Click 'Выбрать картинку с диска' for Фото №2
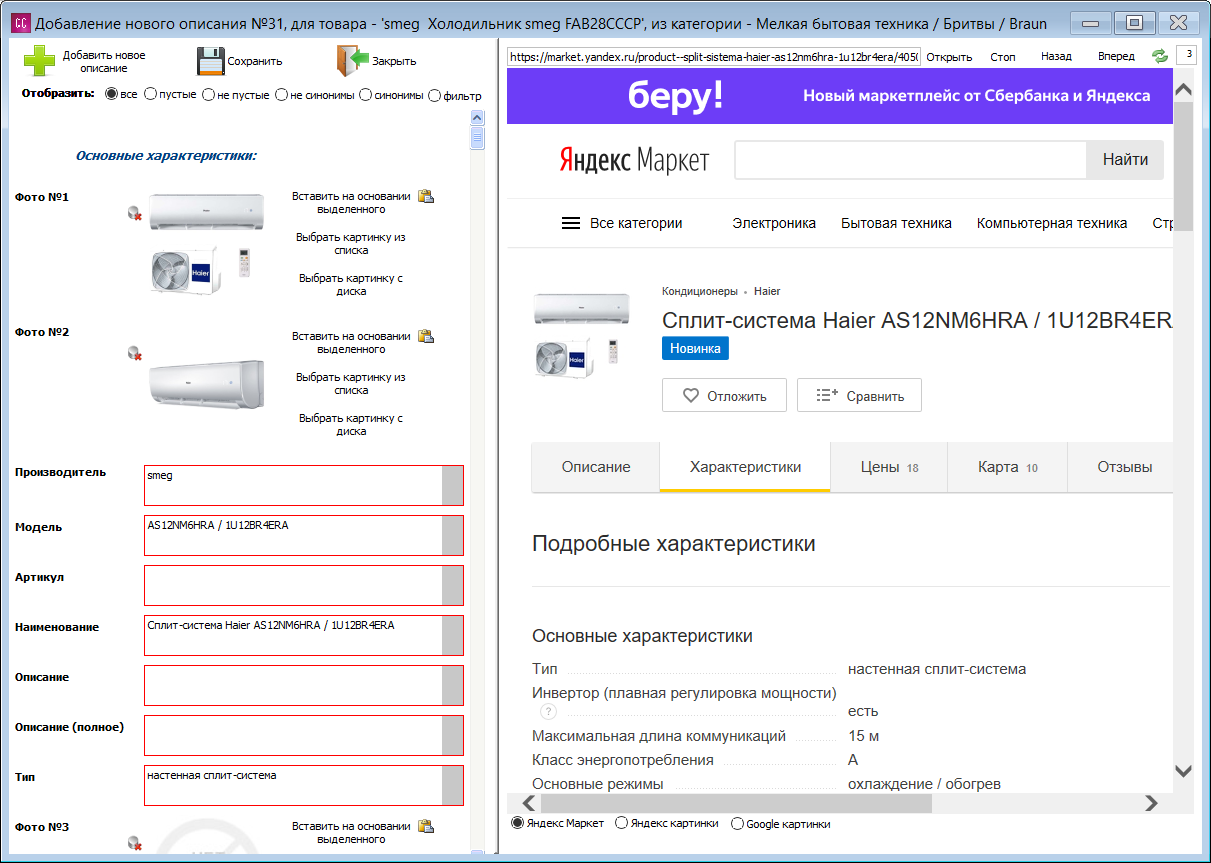This screenshot has height=863, width=1211. pos(351,425)
